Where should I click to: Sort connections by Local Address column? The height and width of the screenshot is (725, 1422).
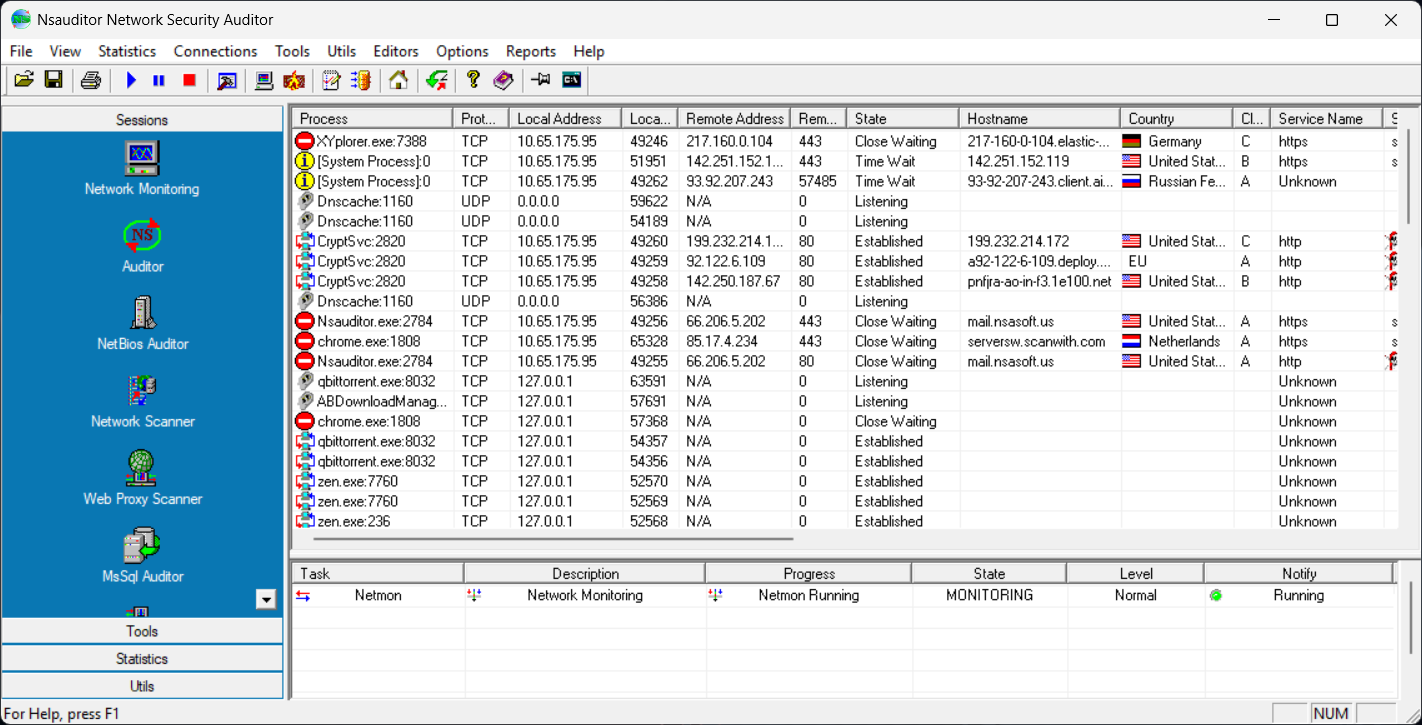(x=565, y=118)
